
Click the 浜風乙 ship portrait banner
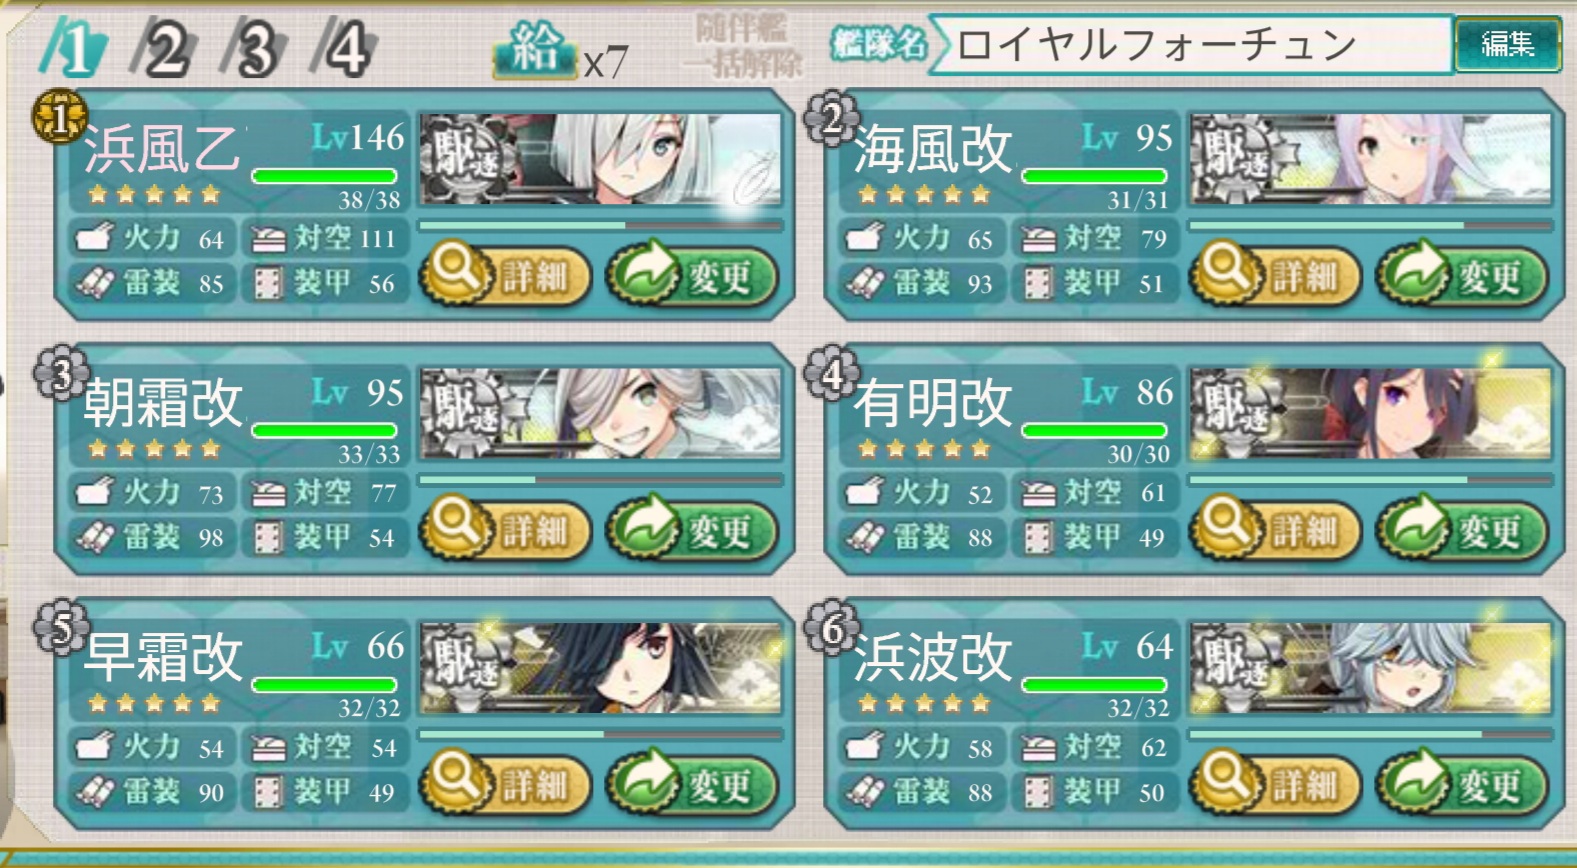[x=600, y=159]
